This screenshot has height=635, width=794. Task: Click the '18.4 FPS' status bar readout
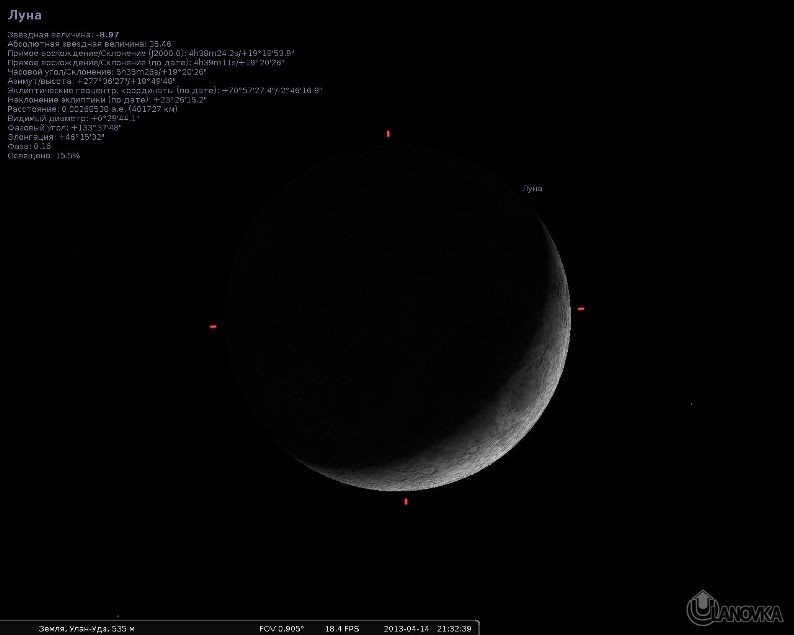click(x=342, y=628)
